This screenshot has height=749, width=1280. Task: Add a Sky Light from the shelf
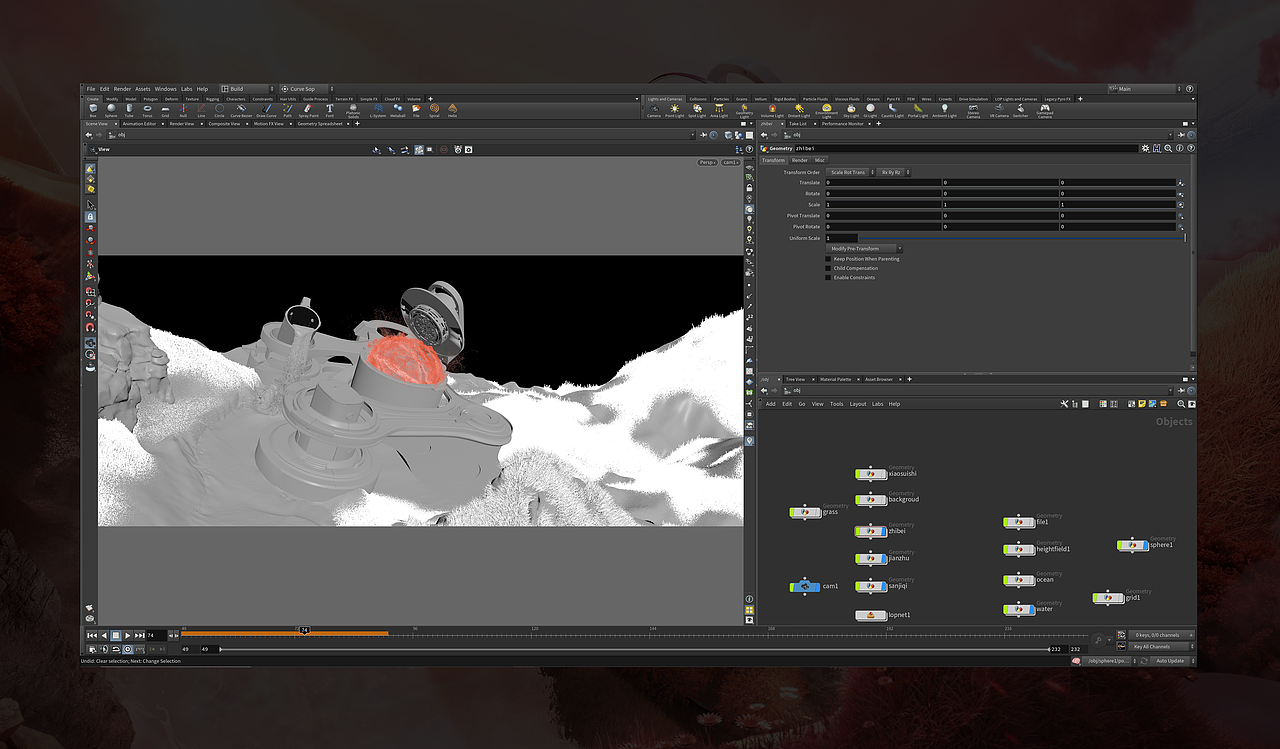(x=851, y=110)
